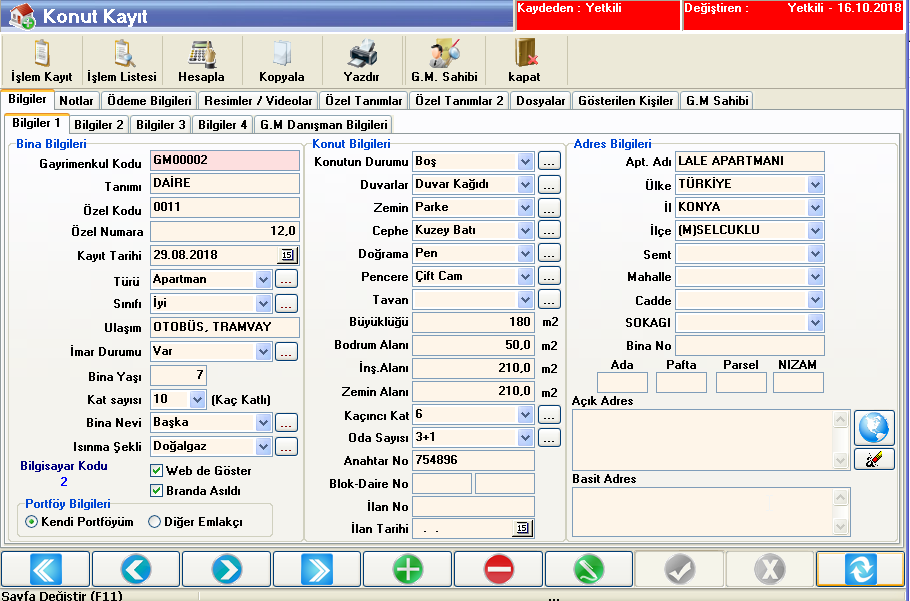Refresh the record with blue arrows button
910x601 pixels.
tap(861, 569)
